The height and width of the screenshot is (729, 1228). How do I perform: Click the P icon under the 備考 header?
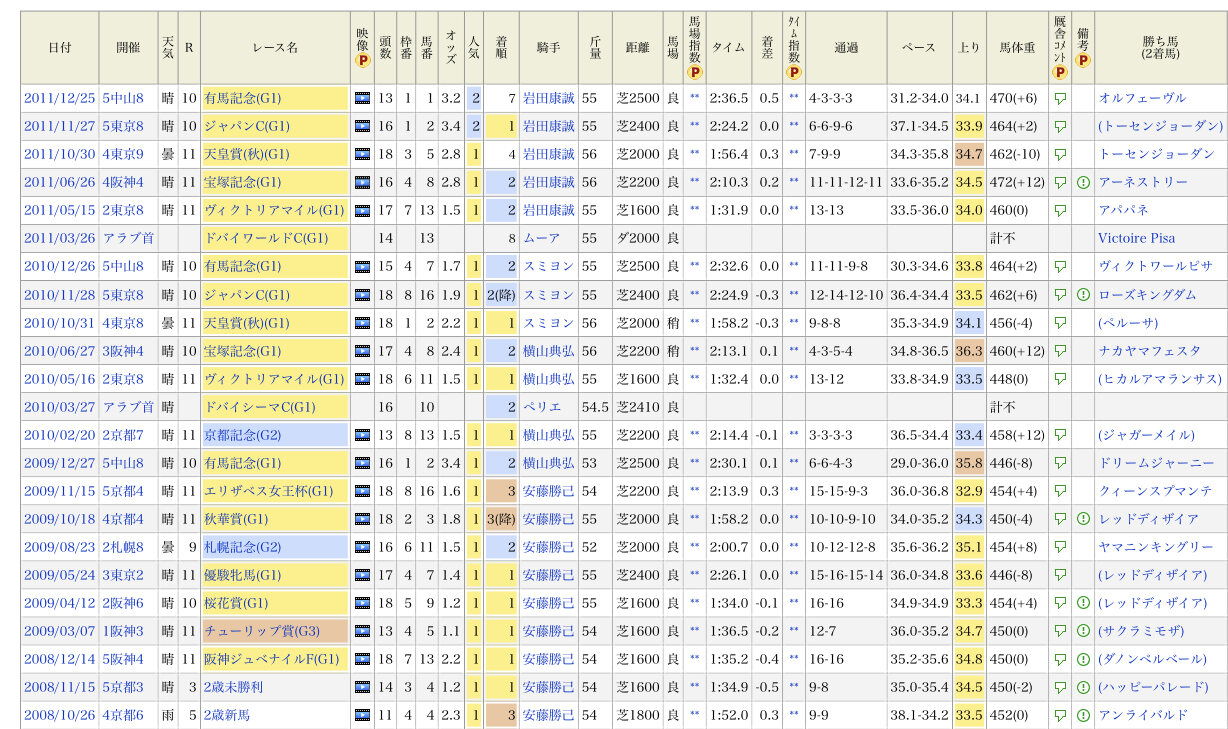[x=1082, y=59]
